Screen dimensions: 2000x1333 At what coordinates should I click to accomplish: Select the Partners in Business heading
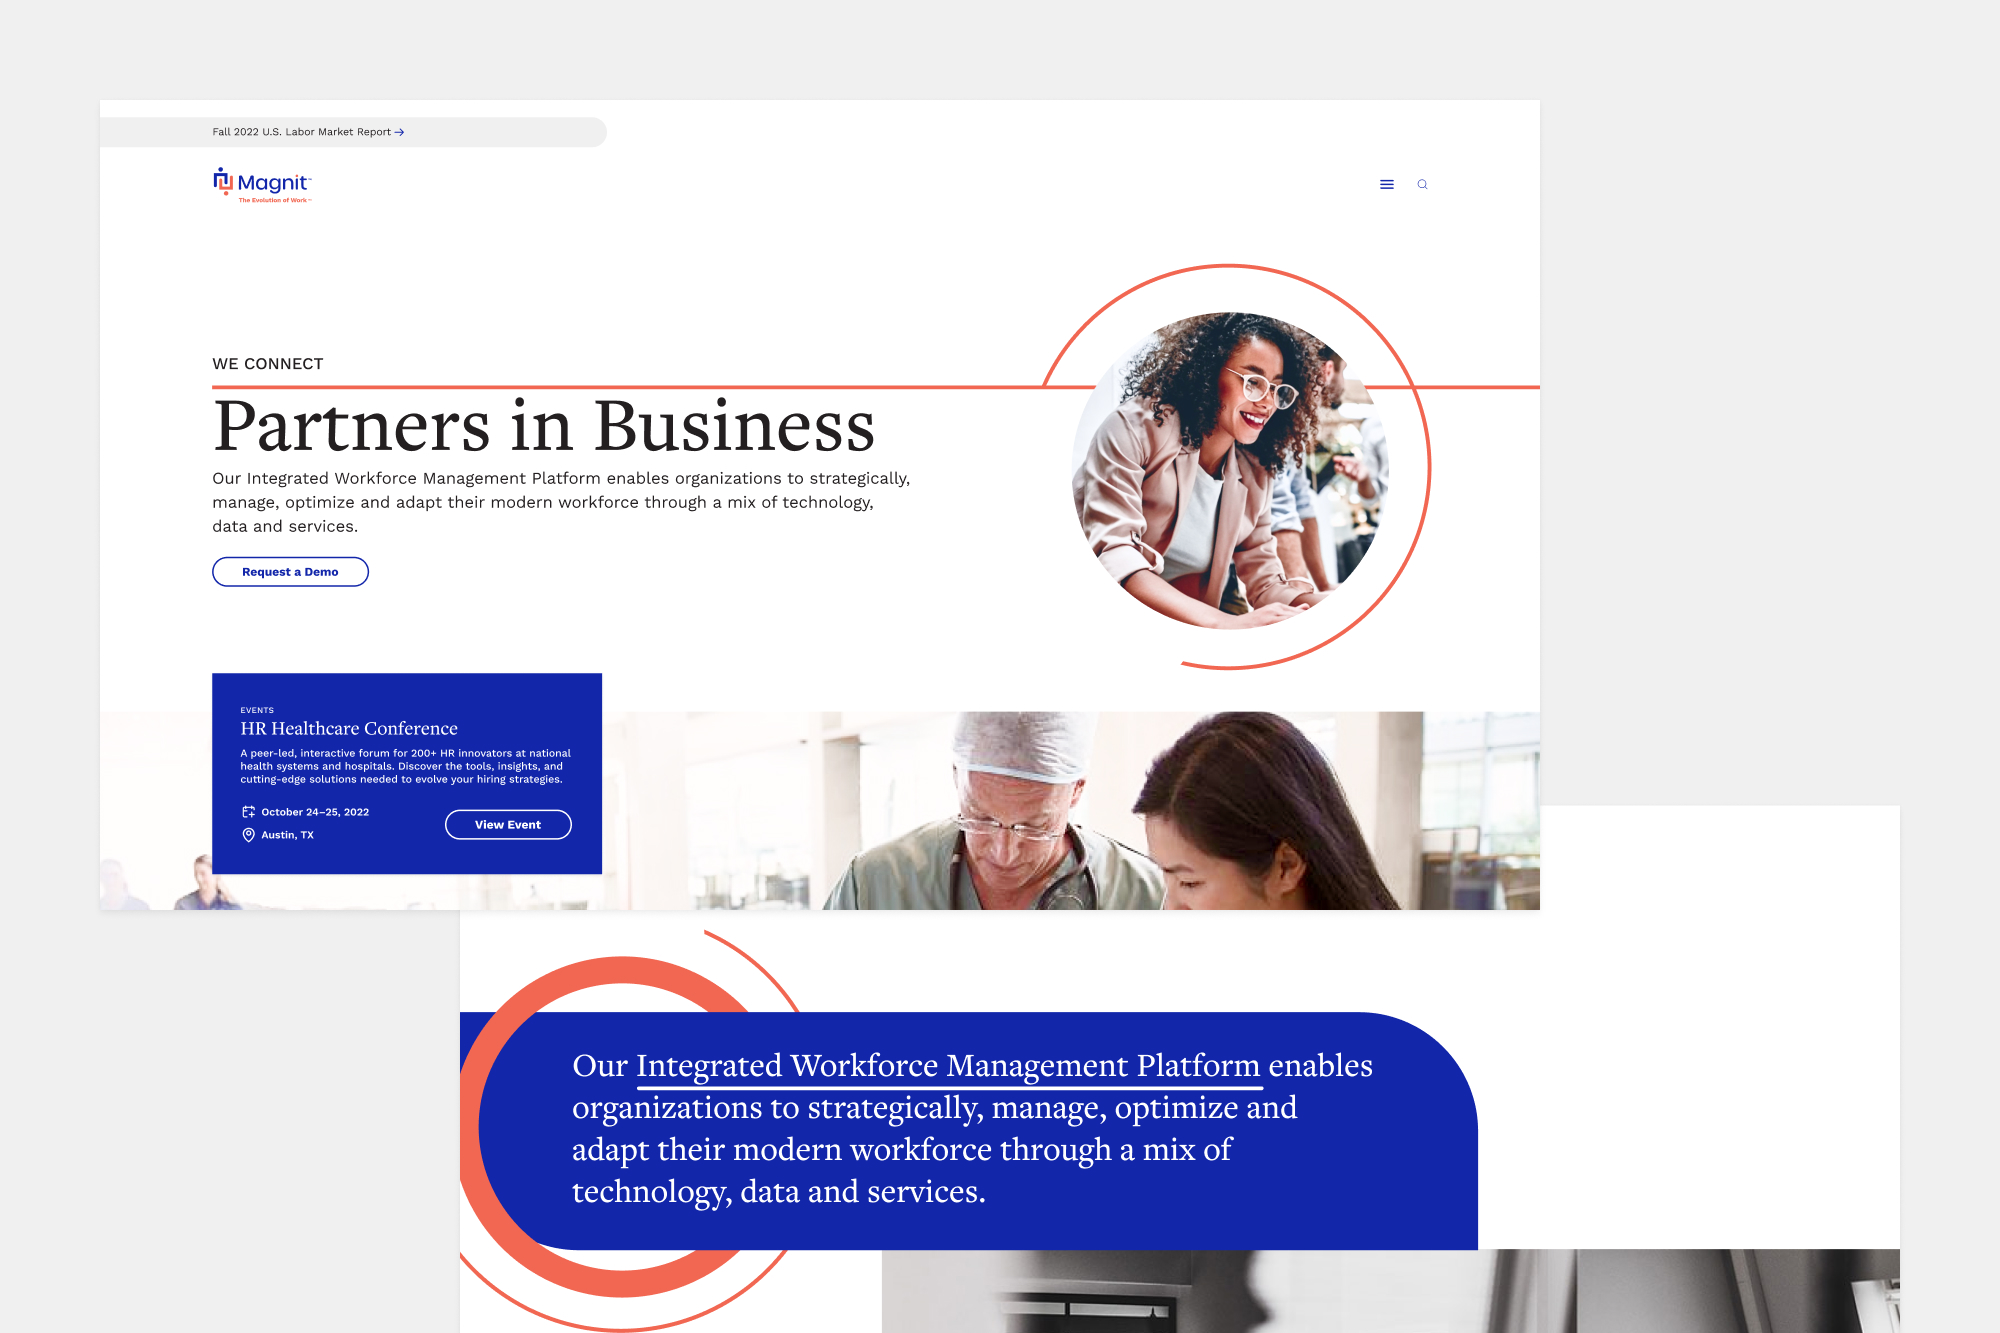point(544,425)
